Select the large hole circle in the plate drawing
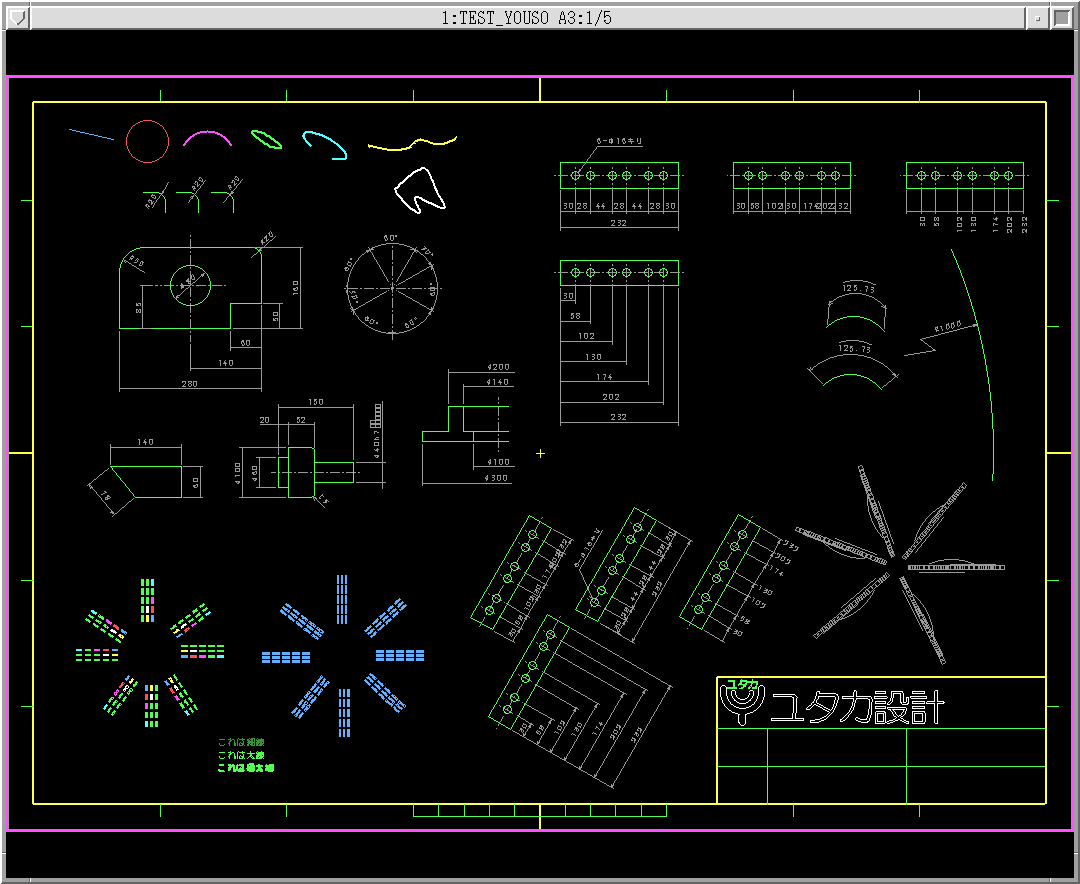 point(191,285)
